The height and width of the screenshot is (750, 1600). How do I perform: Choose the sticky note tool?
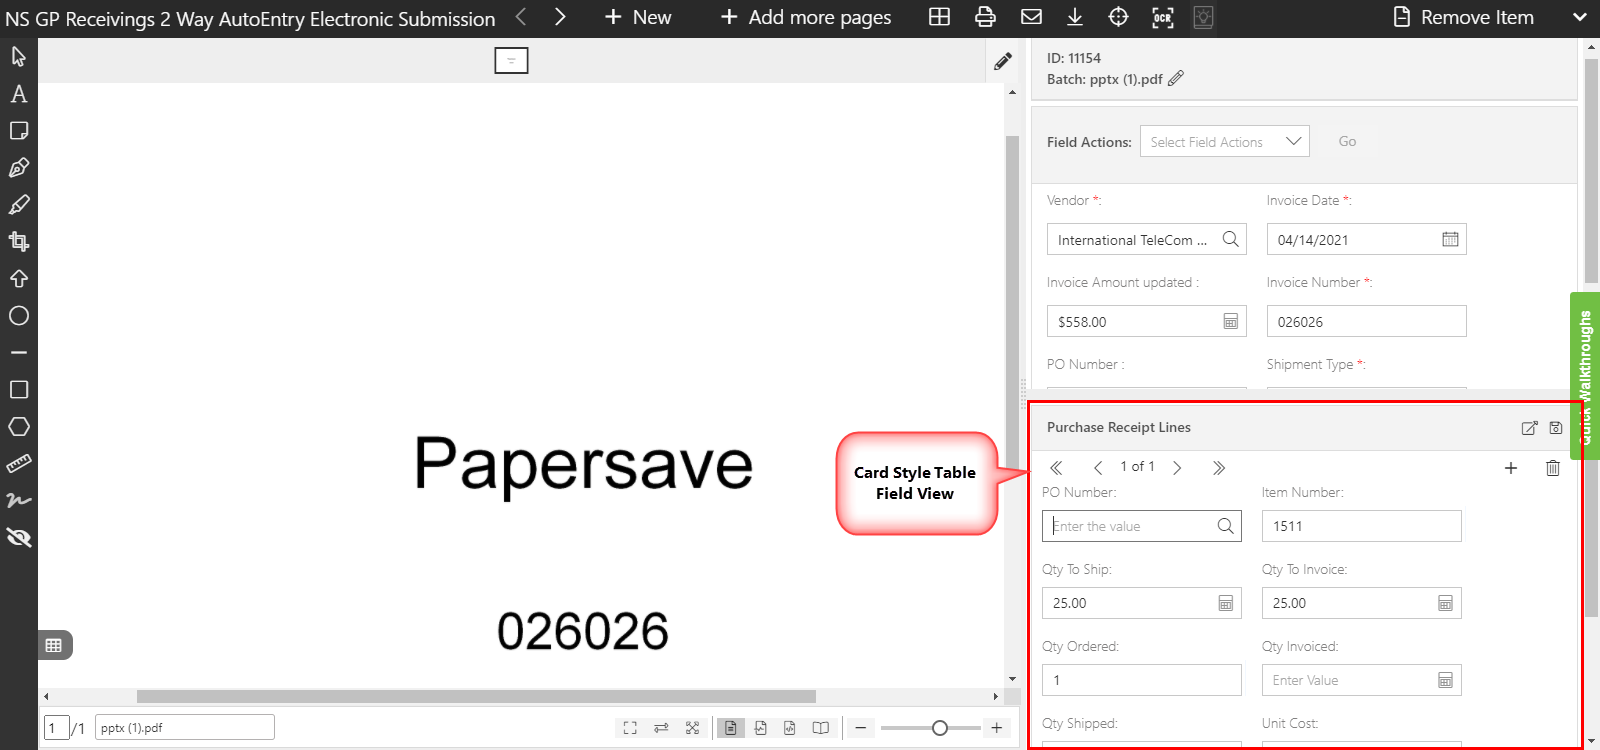point(18,131)
